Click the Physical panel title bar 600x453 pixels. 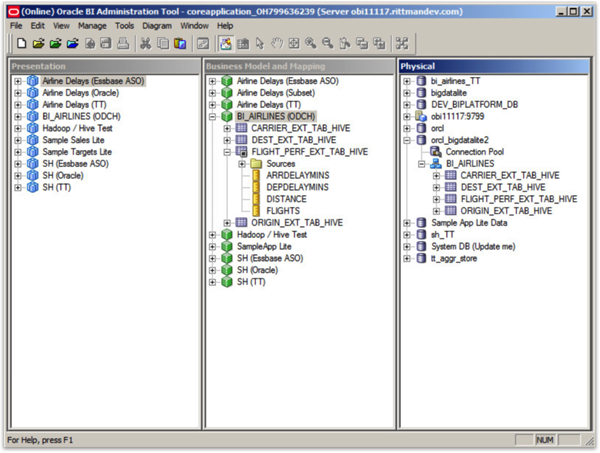[x=494, y=67]
